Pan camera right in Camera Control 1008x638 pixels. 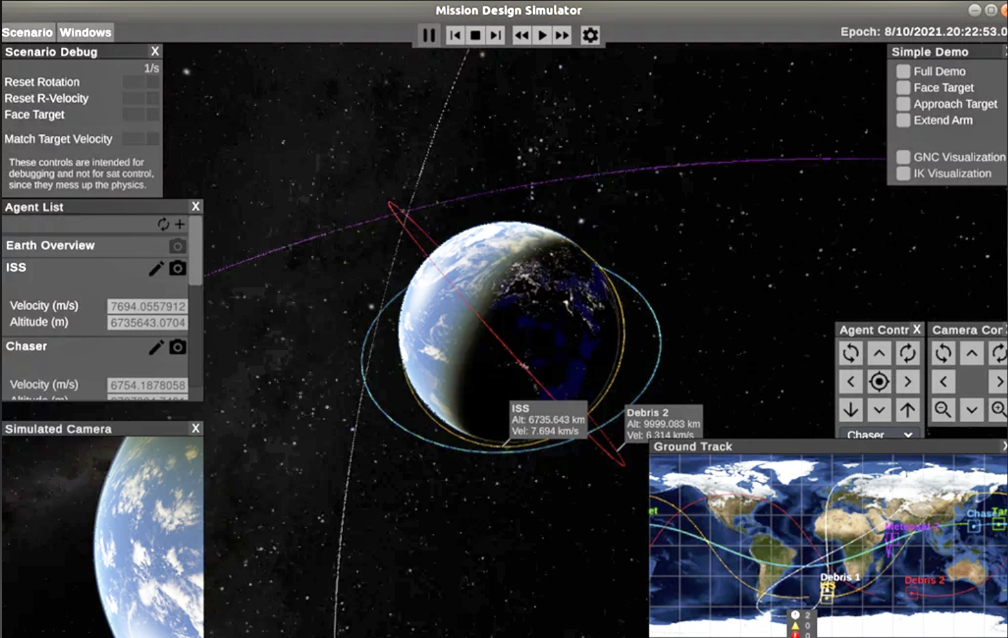(998, 381)
